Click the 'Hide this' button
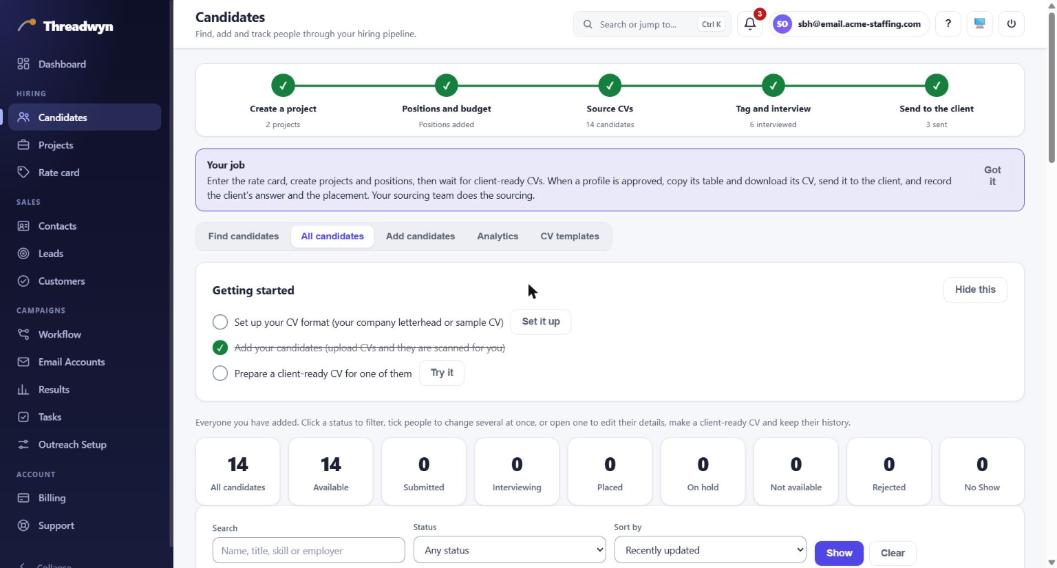Image resolution: width=1057 pixels, height=568 pixels. tap(975, 290)
